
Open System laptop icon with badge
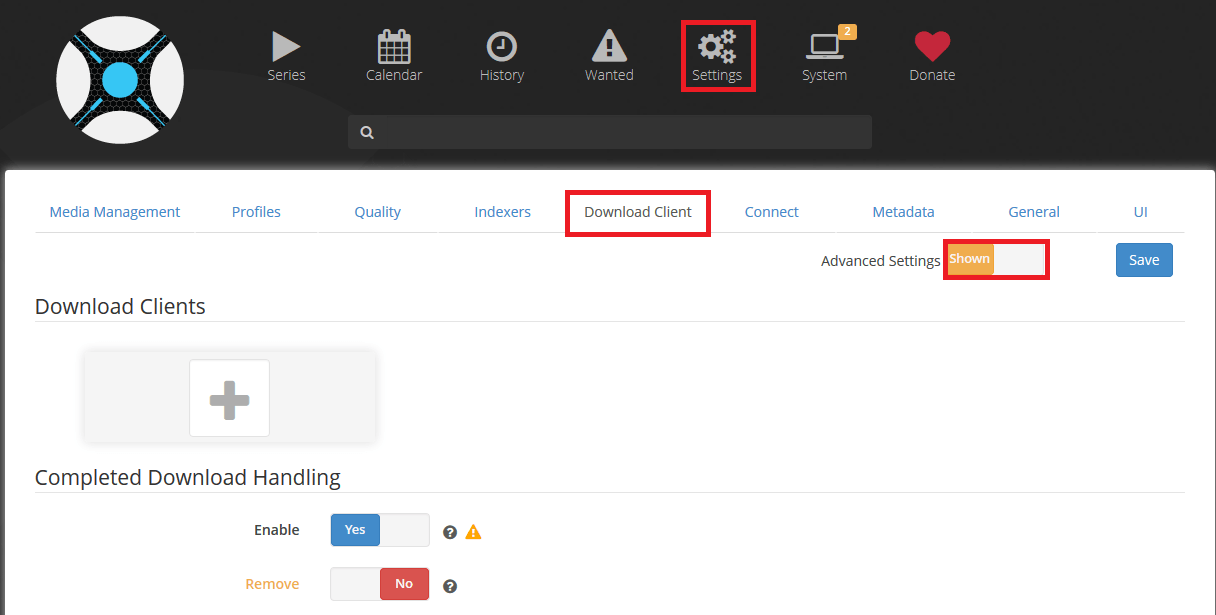(x=825, y=48)
